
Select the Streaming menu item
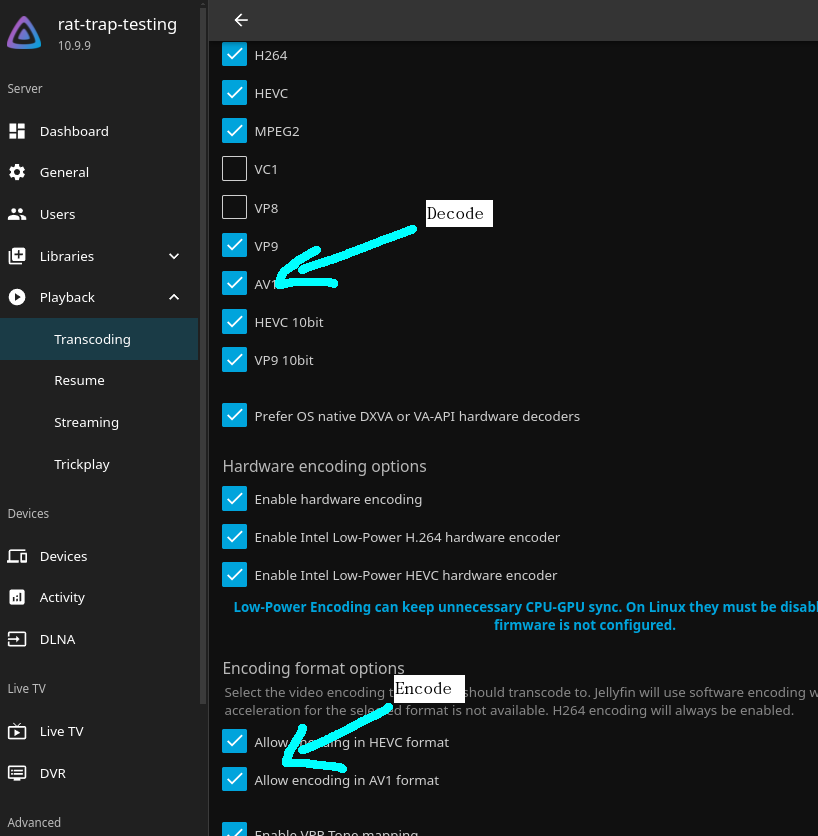click(x=86, y=422)
